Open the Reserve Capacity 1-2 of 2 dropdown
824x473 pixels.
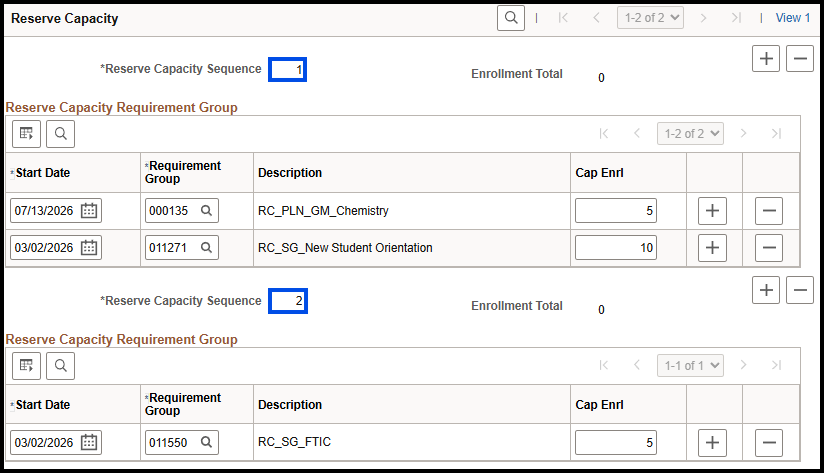(650, 18)
